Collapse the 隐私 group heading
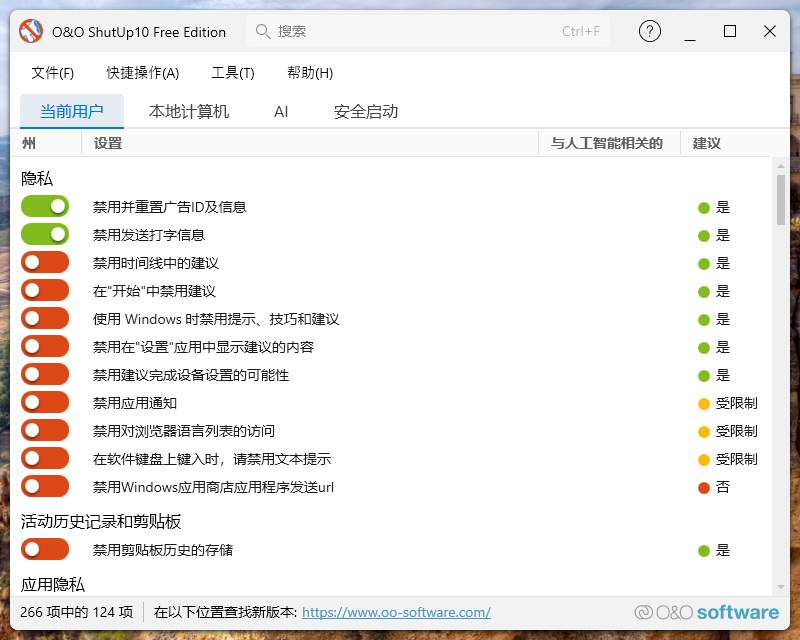The height and width of the screenshot is (640, 800). [x=37, y=179]
